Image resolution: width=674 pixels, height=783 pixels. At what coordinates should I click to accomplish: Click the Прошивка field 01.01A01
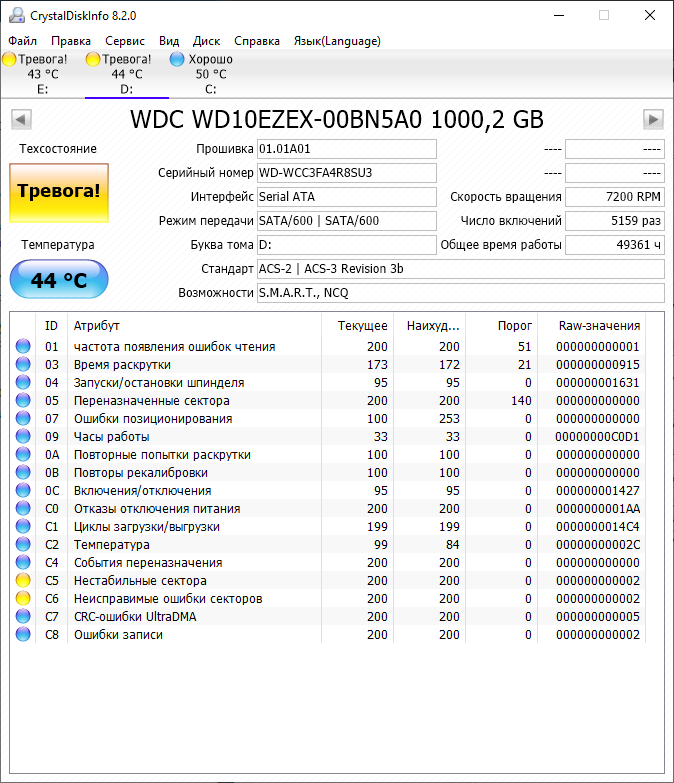347,149
